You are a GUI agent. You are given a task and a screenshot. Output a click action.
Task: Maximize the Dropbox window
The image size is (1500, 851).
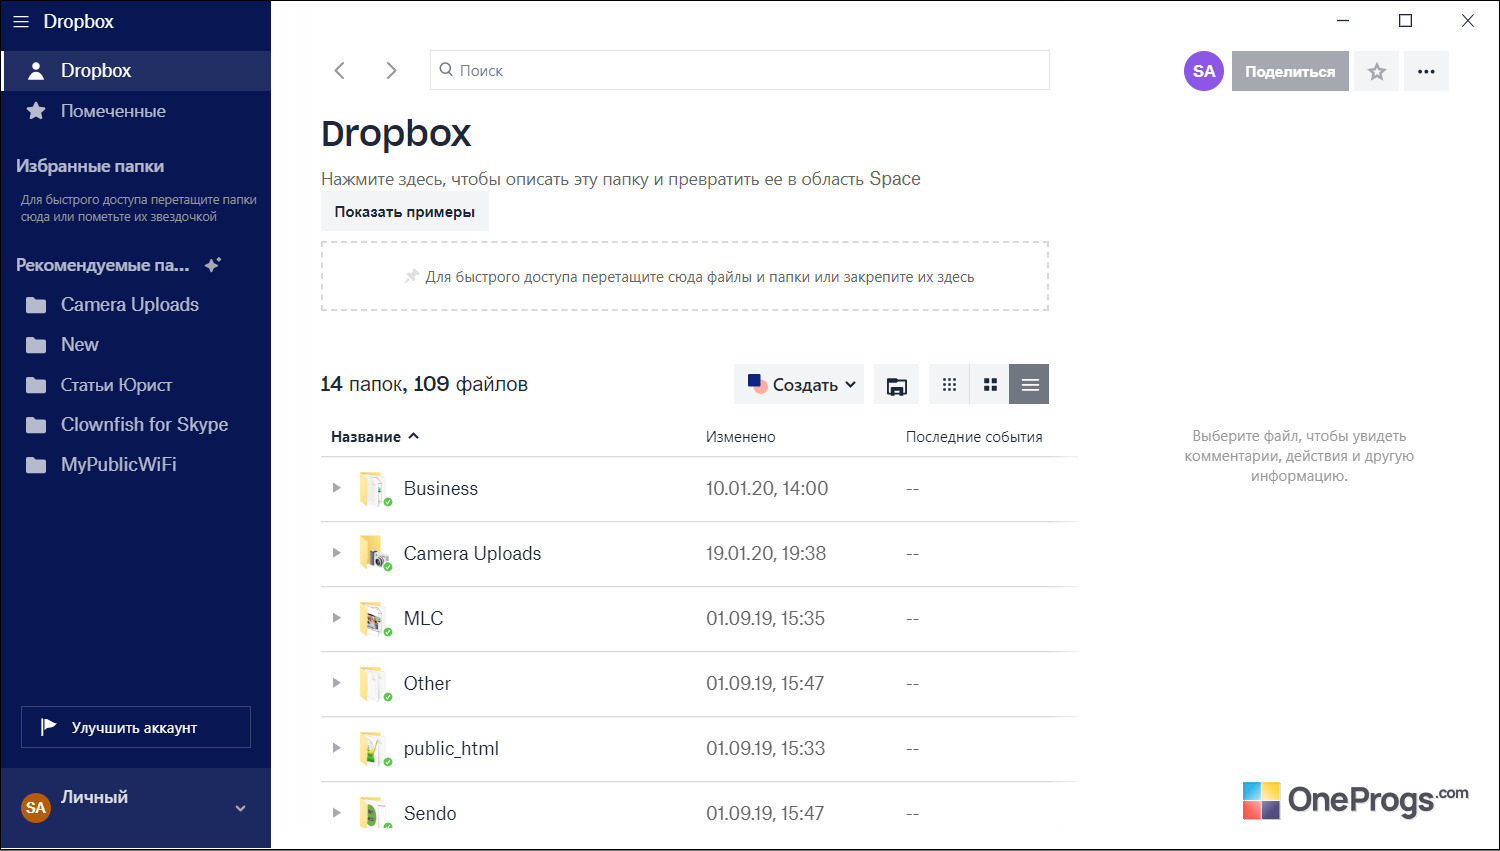[1405, 21]
